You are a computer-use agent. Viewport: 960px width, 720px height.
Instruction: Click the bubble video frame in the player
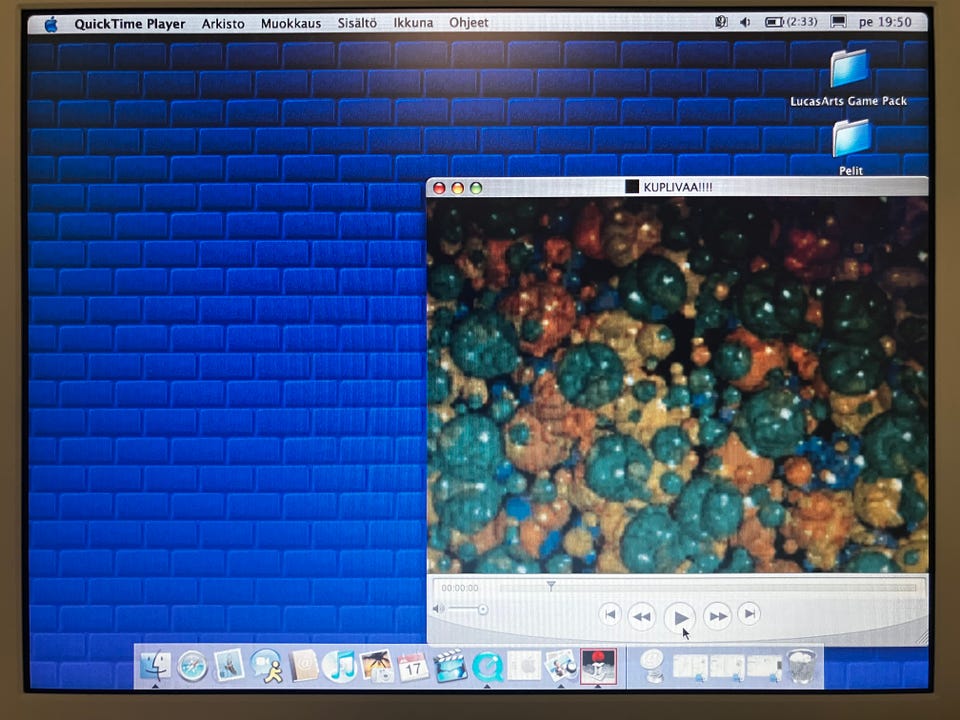[677, 385]
